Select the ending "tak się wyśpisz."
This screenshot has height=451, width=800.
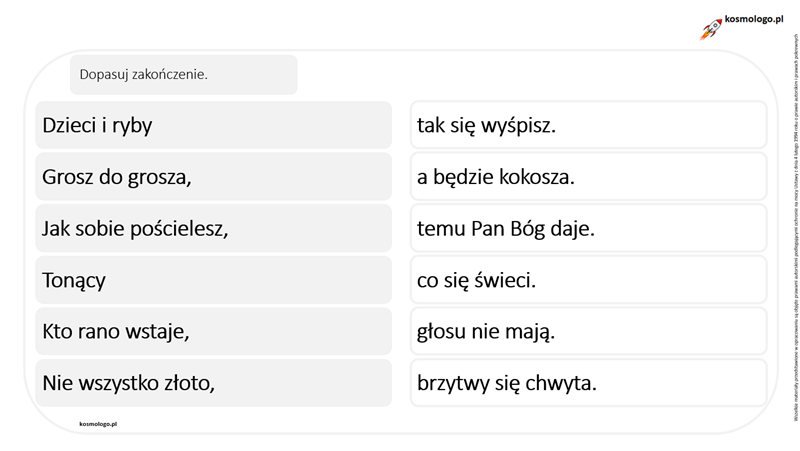point(588,125)
